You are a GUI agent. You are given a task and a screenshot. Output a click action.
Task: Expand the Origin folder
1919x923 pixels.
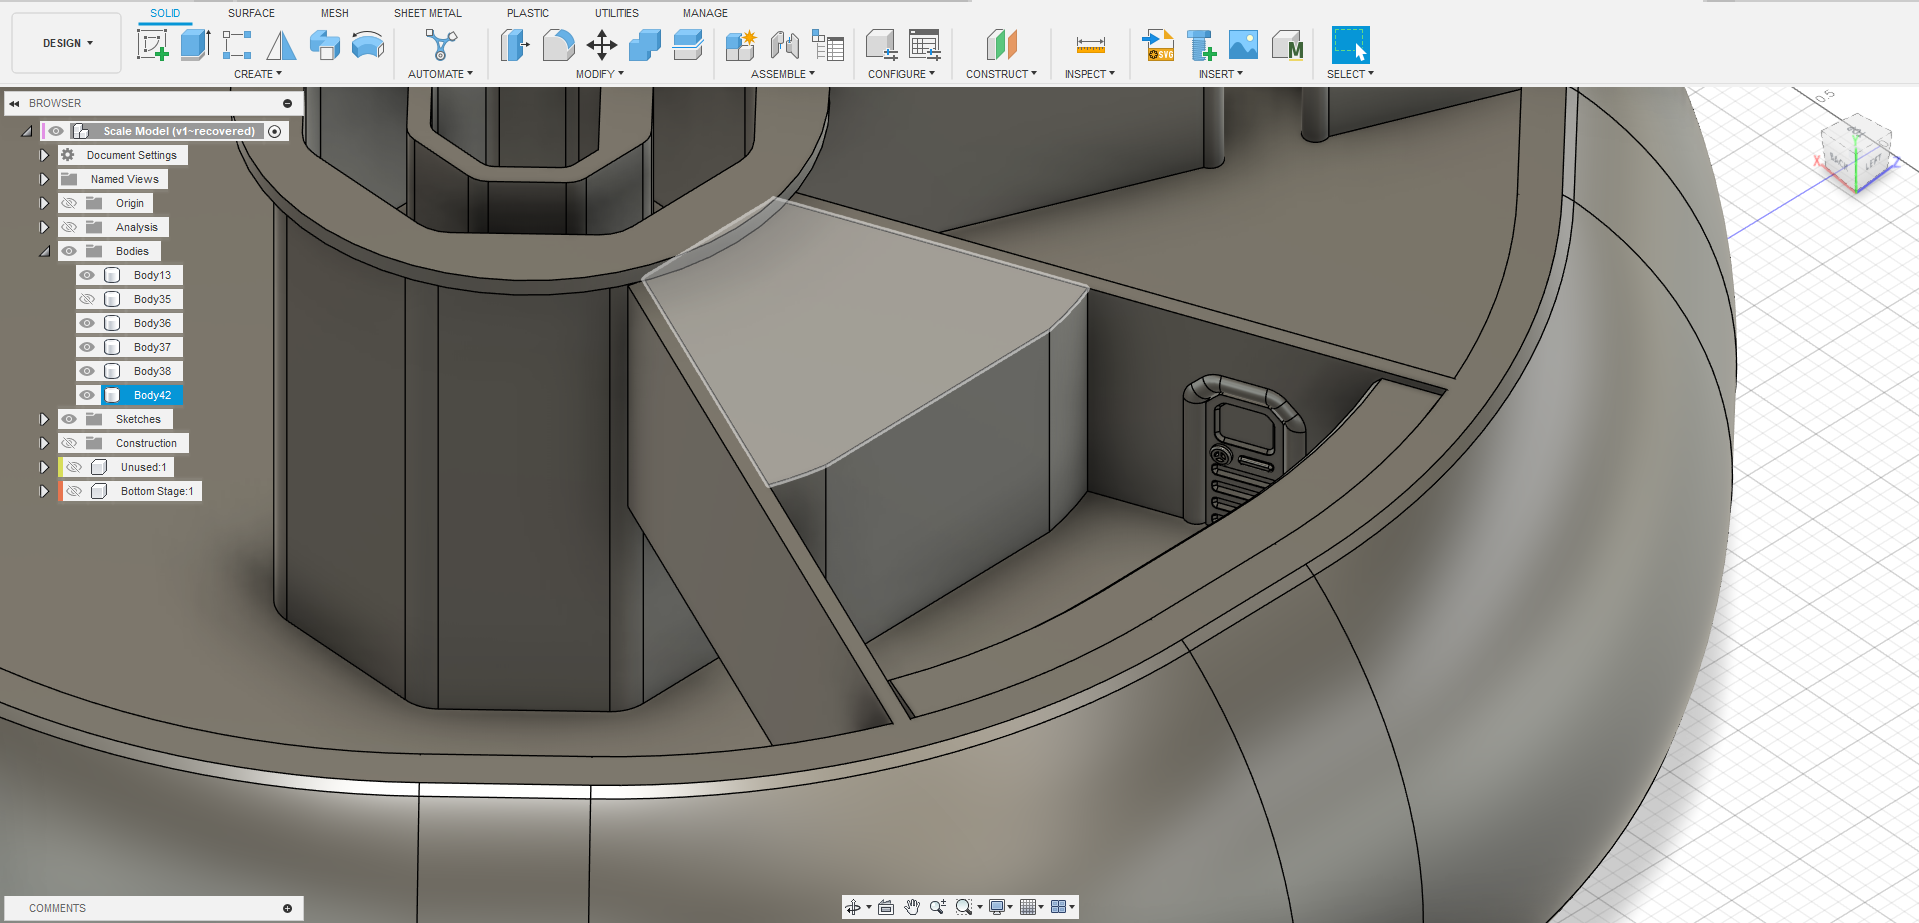[x=44, y=203]
